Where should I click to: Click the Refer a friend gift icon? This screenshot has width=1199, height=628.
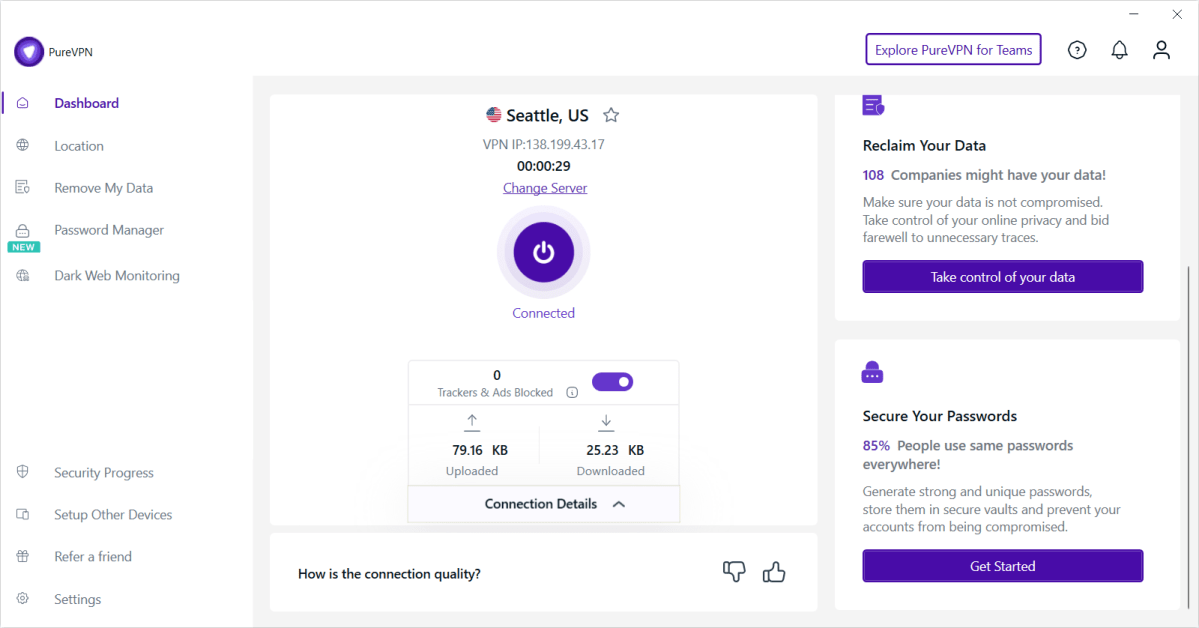pos(23,556)
